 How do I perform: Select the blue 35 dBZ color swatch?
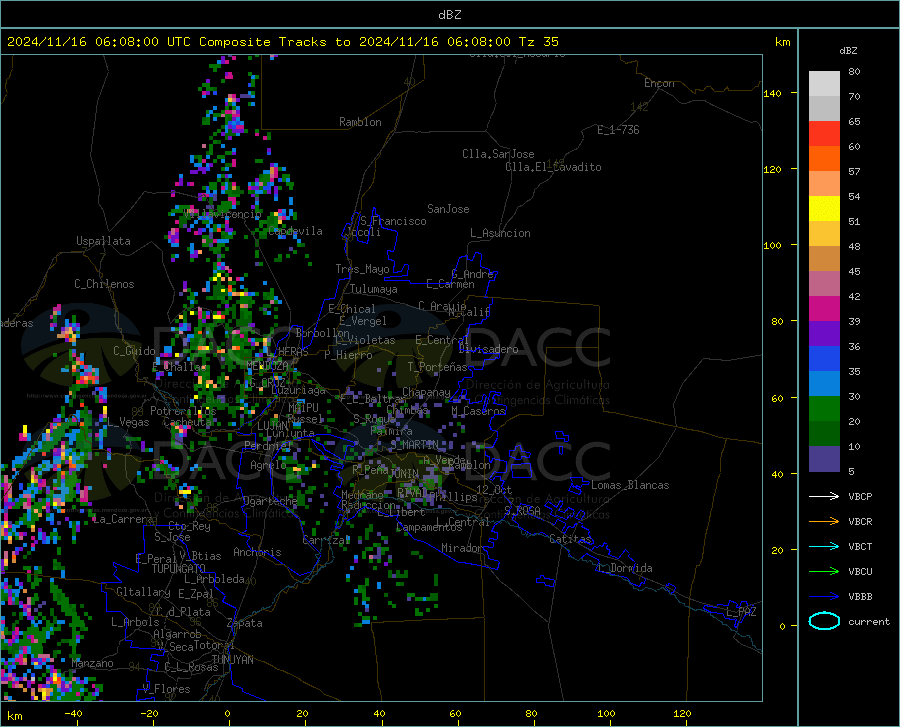pos(824,359)
